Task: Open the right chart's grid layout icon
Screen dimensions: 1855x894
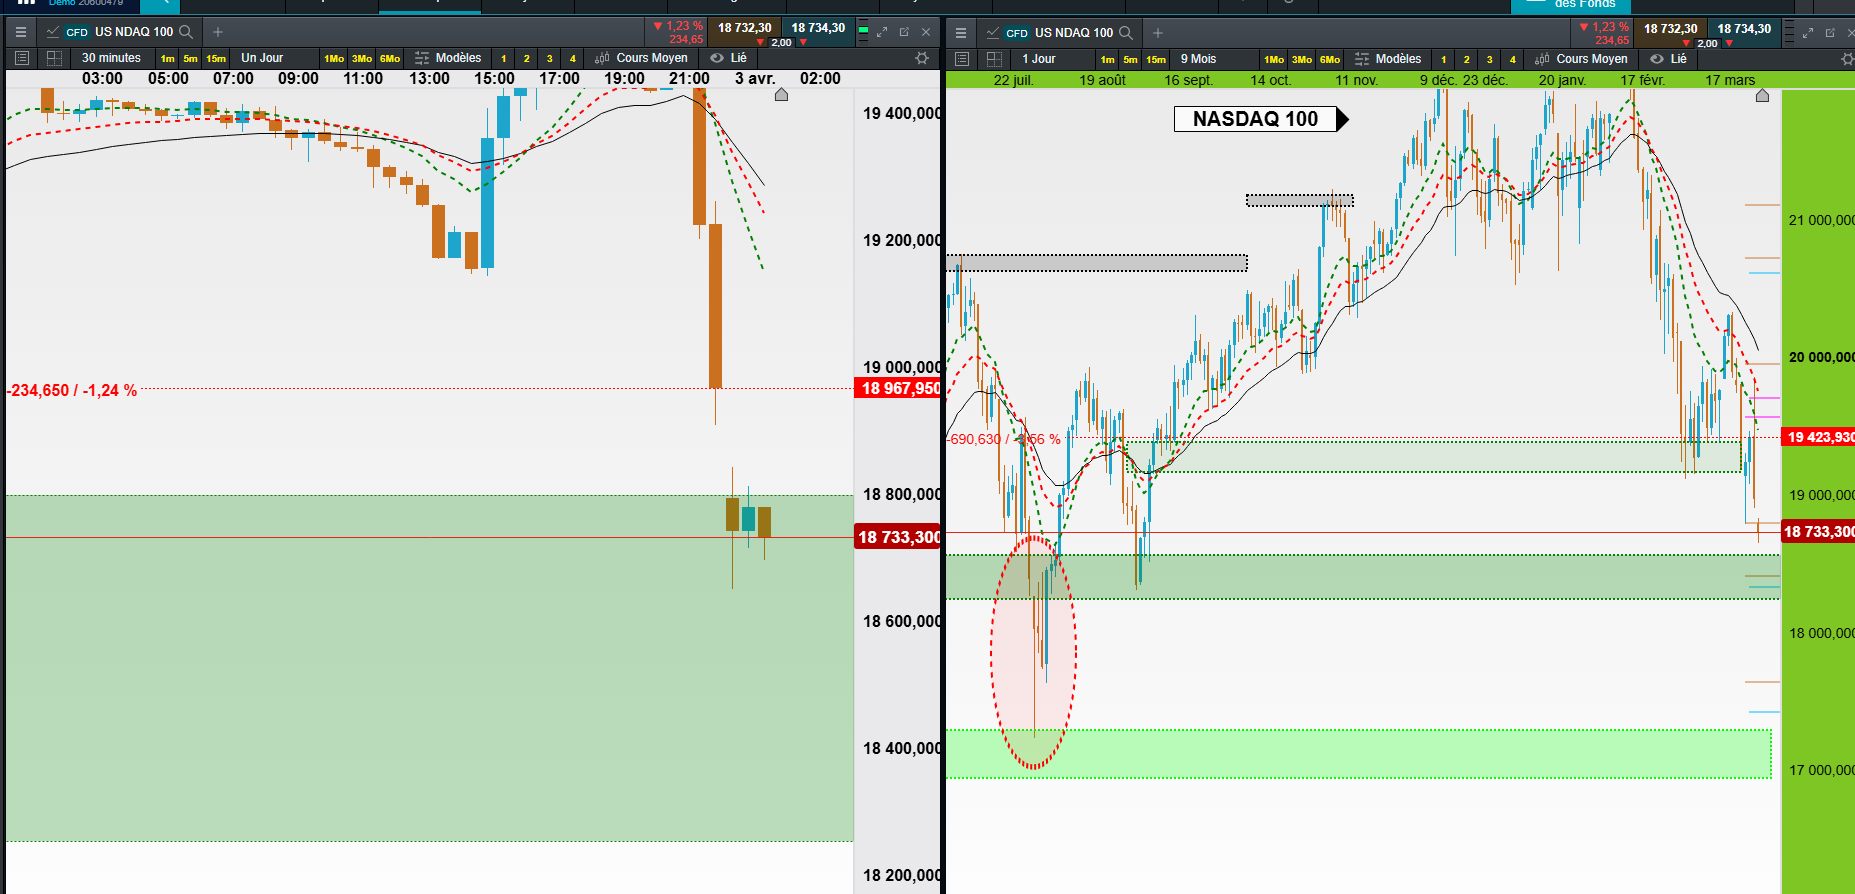Action: [x=994, y=59]
